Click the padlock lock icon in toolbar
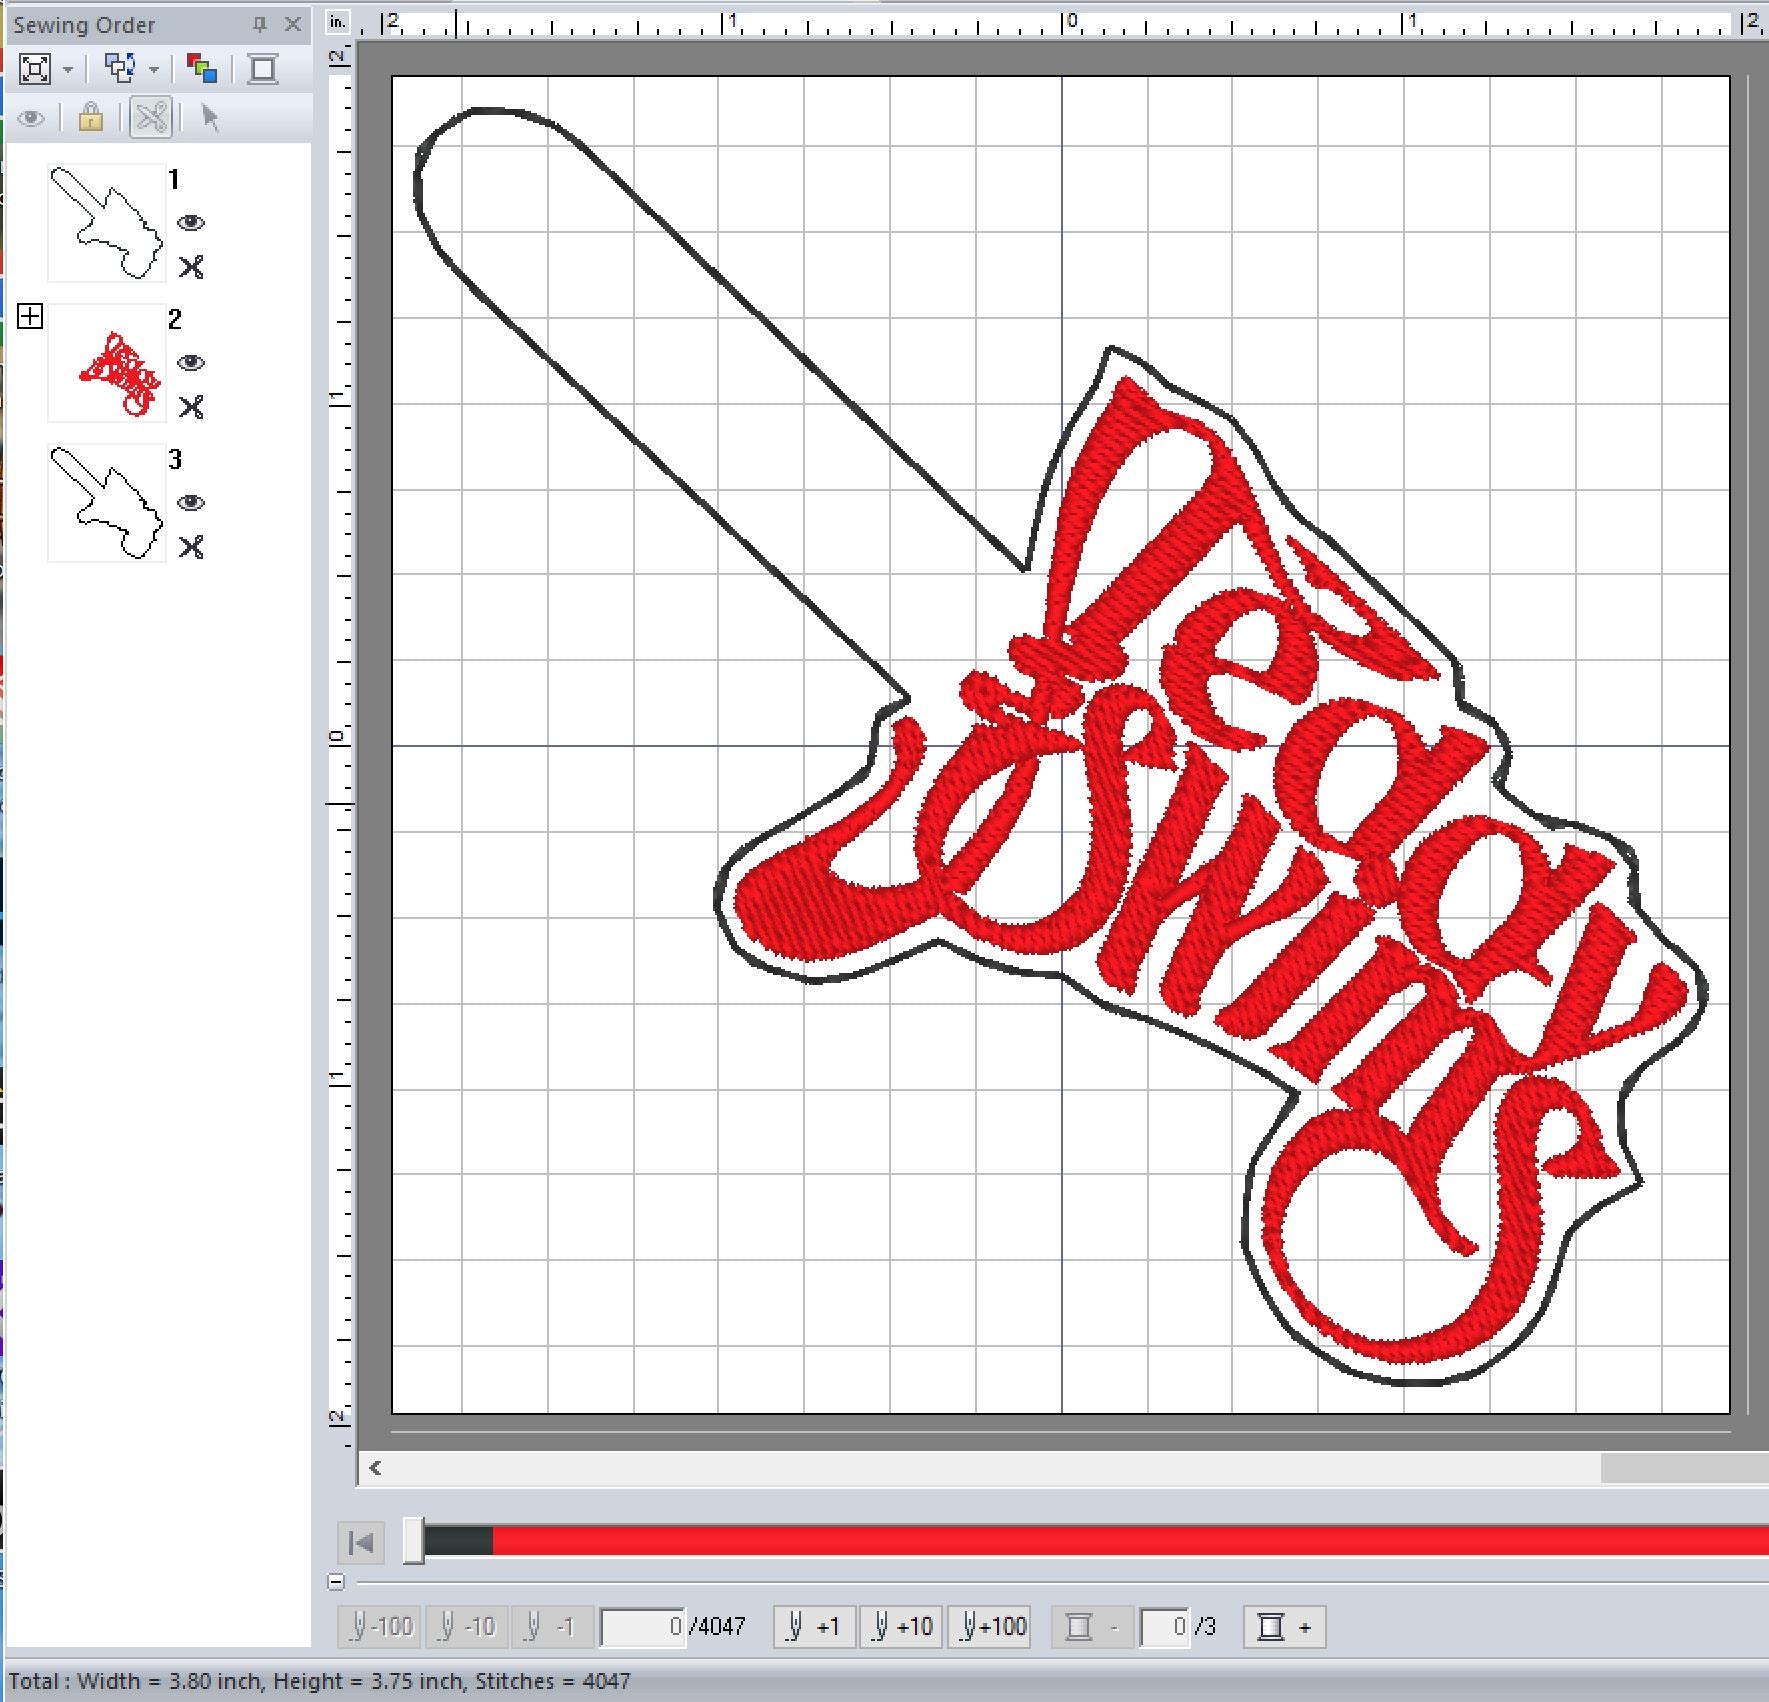This screenshot has height=1702, width=1769. click(x=91, y=118)
